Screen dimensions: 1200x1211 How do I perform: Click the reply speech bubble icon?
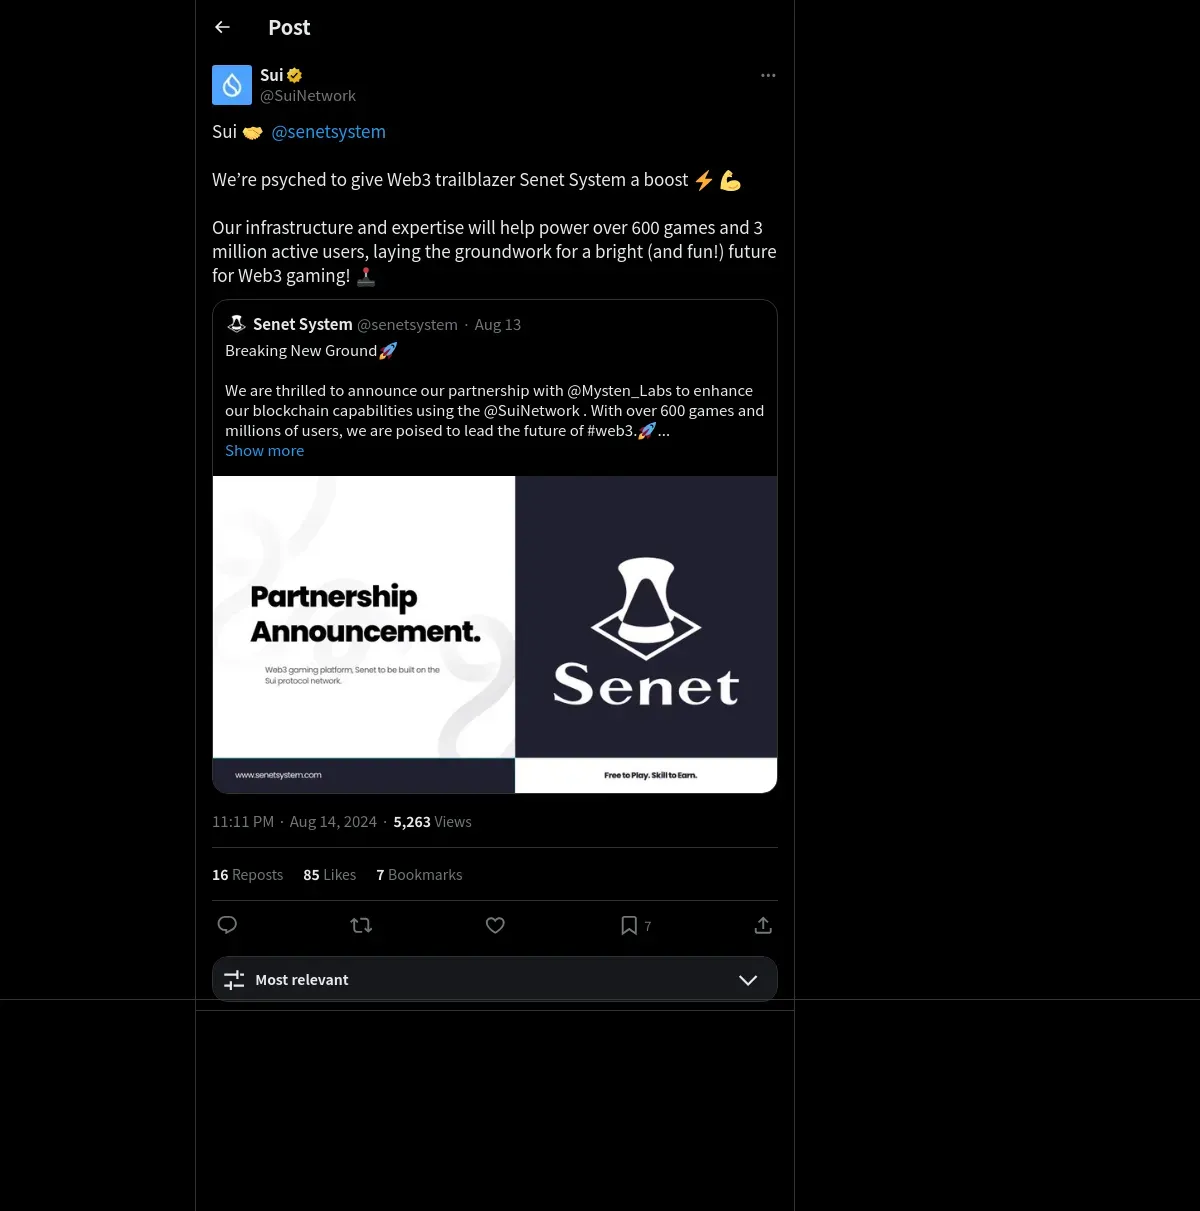pyautogui.click(x=227, y=925)
